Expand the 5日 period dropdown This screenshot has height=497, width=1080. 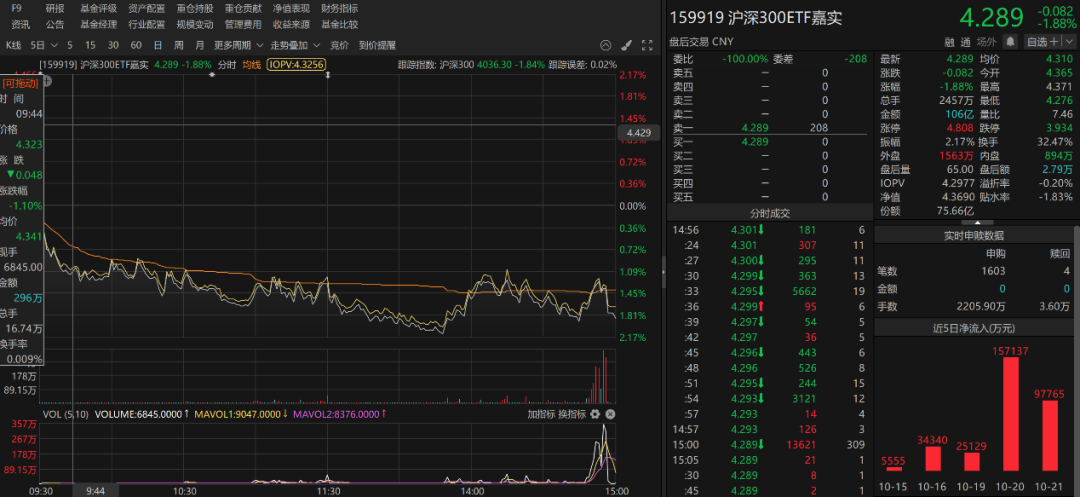tap(54, 45)
